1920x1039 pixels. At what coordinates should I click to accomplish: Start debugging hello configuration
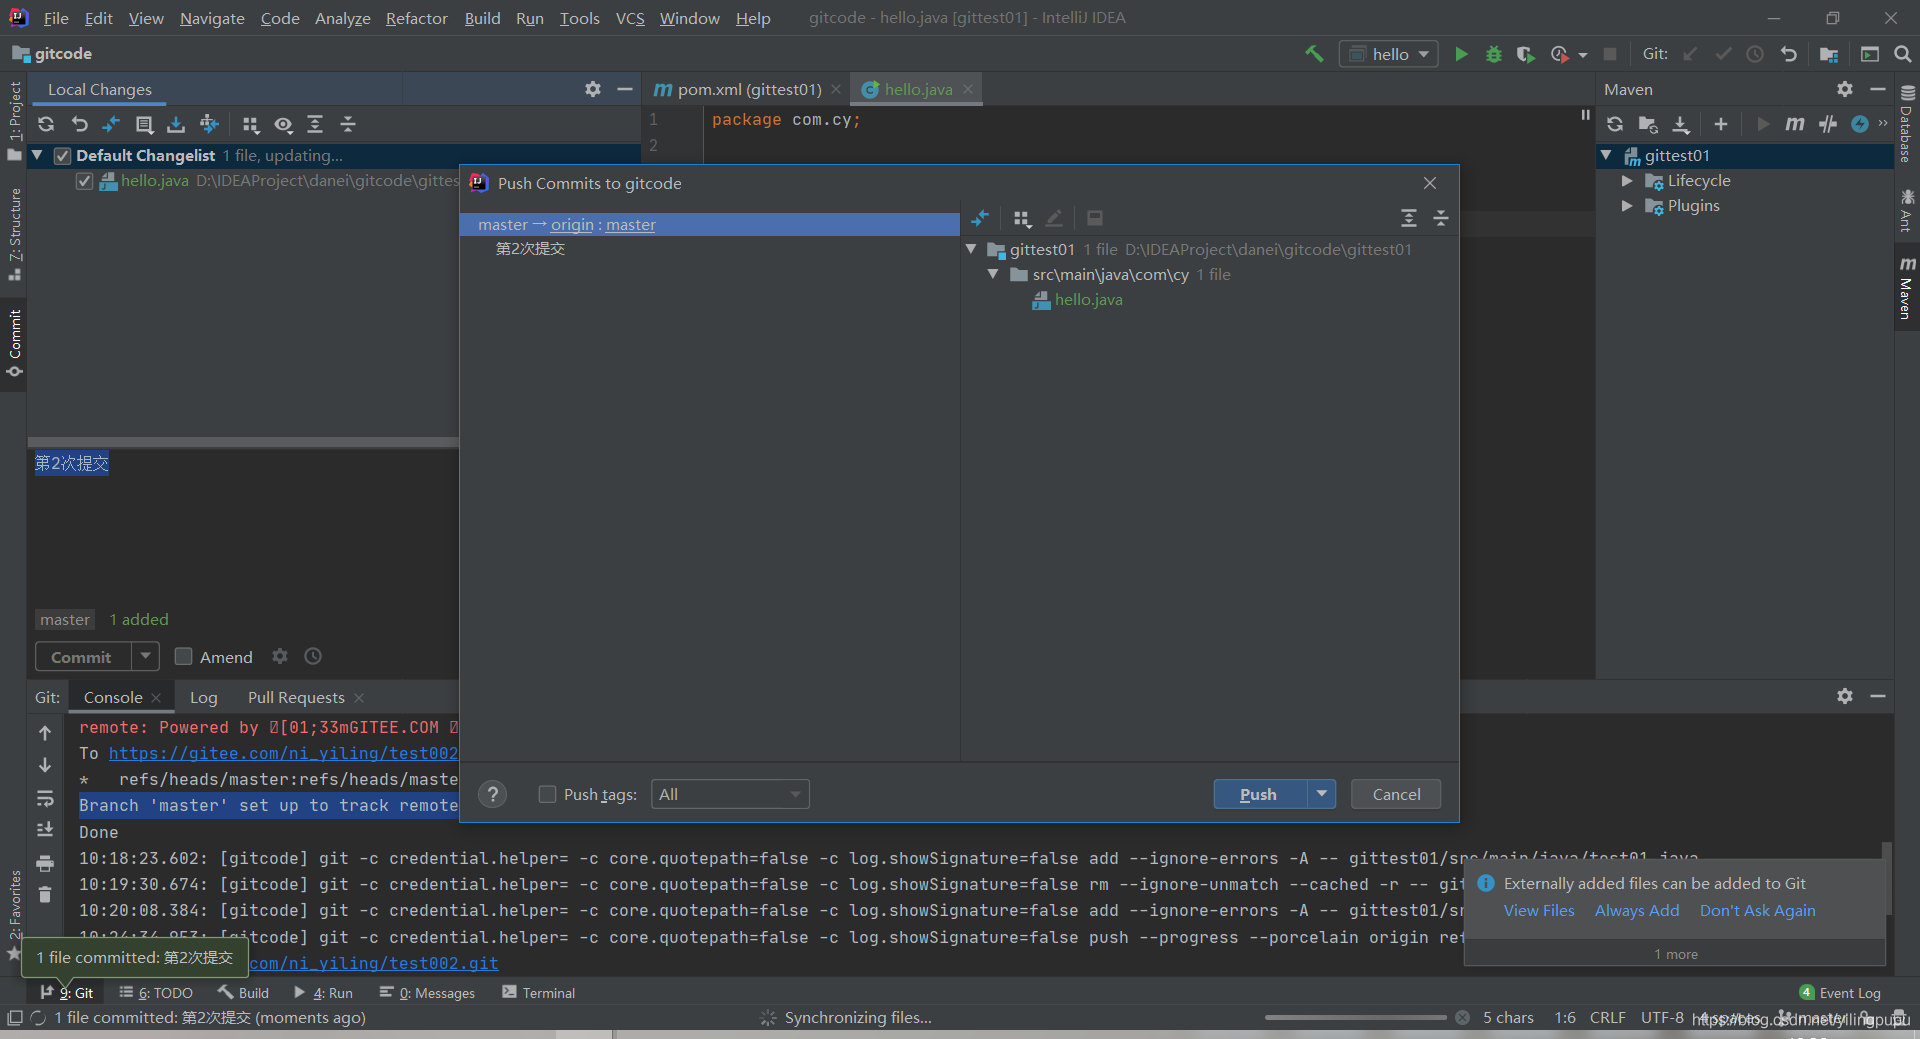pos(1494,54)
